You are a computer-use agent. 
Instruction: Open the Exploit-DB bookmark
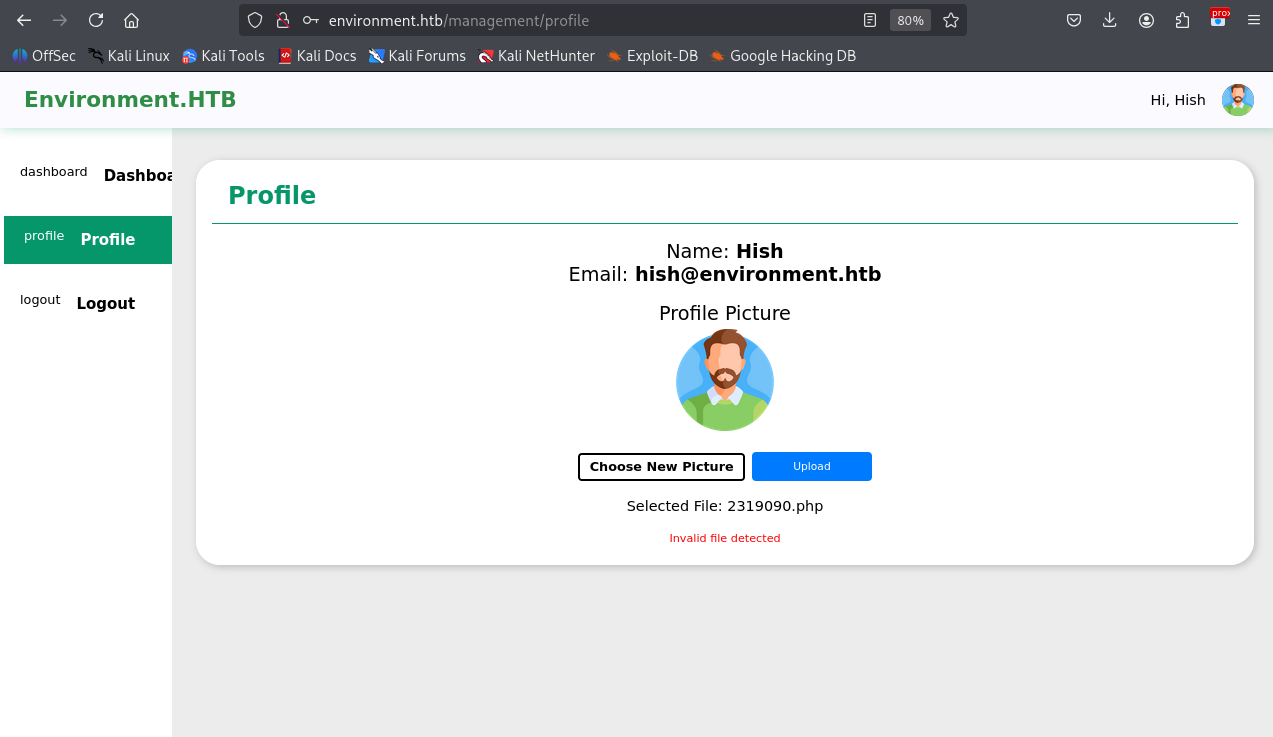coord(652,56)
